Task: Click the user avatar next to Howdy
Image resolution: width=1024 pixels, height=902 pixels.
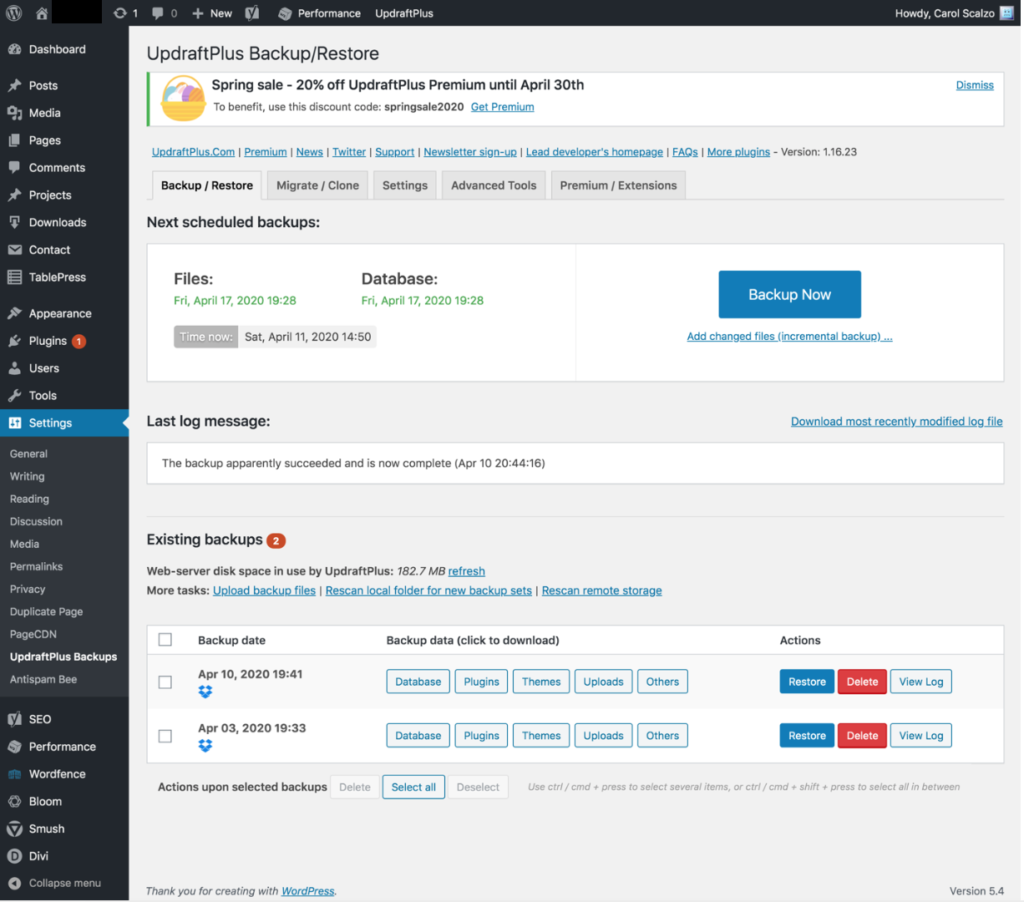Action: [x=1006, y=13]
